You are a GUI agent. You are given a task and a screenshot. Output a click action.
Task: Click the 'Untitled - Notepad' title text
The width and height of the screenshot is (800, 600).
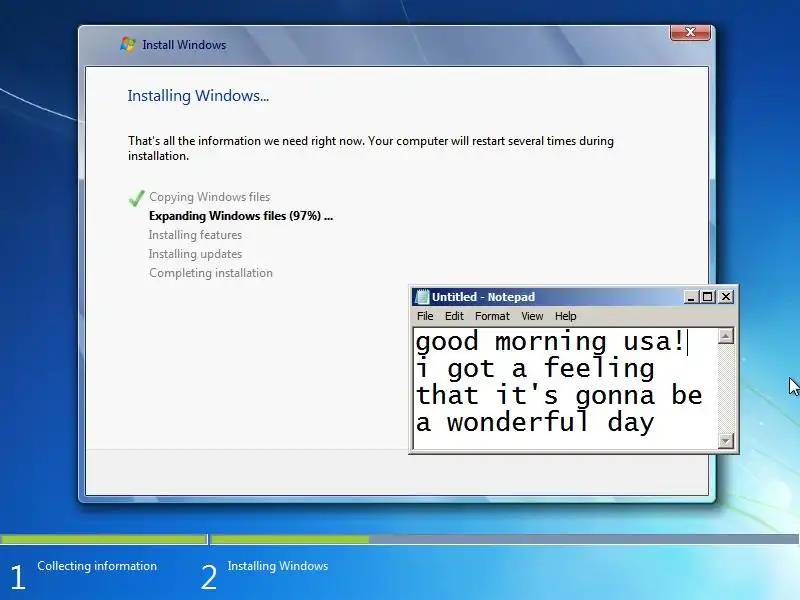[483, 297]
